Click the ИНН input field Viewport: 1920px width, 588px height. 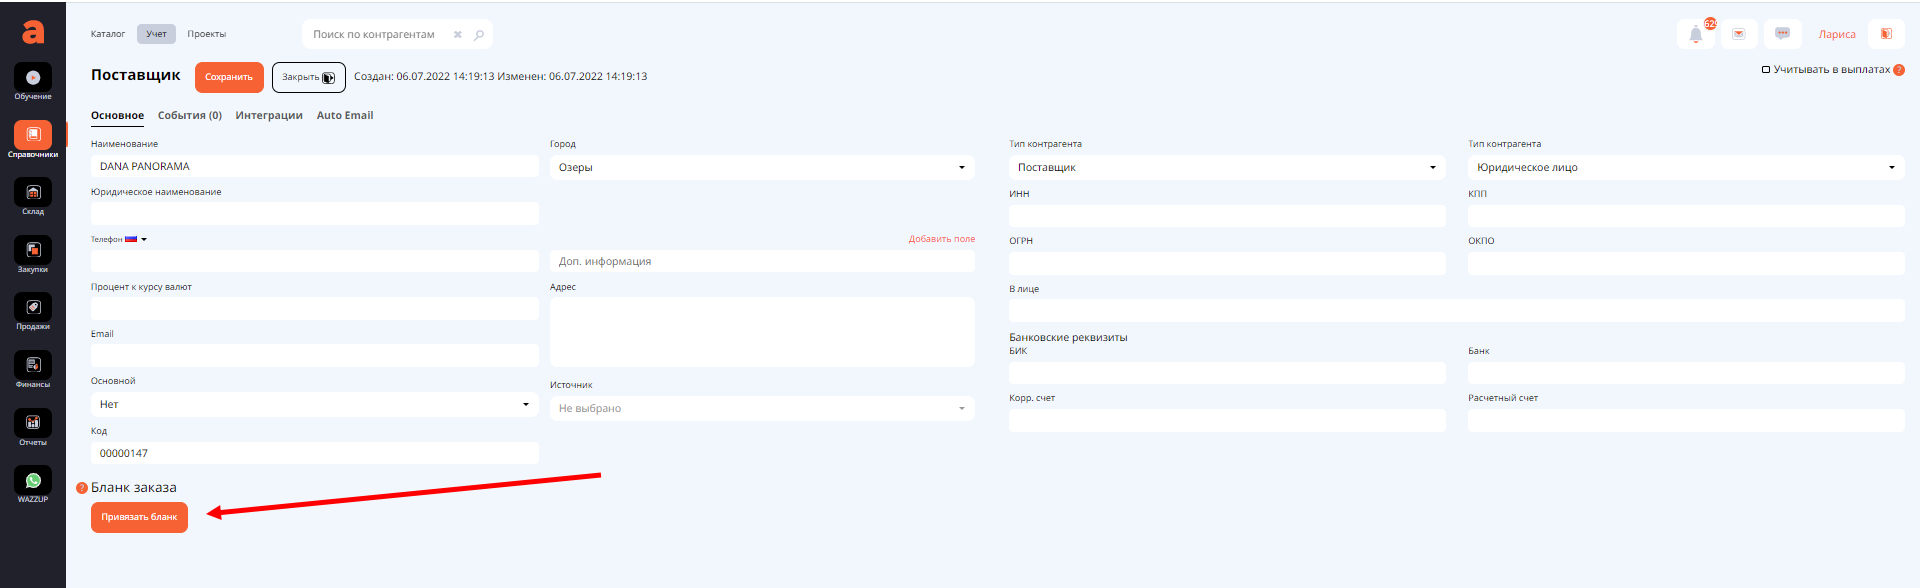click(1227, 216)
